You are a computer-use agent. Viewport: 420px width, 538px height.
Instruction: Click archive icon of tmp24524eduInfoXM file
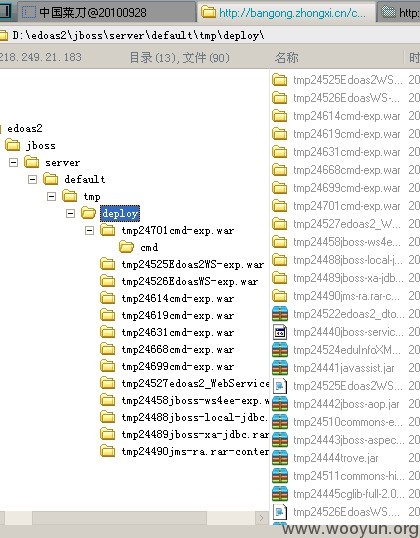[x=280, y=350]
